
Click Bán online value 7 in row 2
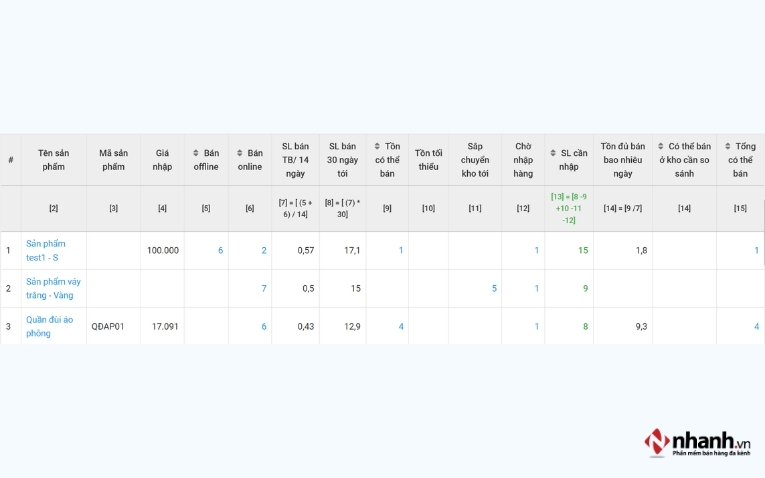264,289
